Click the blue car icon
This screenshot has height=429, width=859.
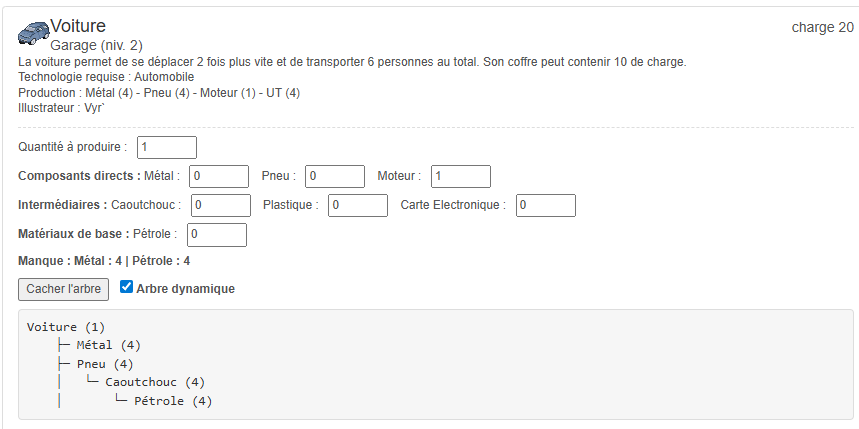[x=33, y=34]
